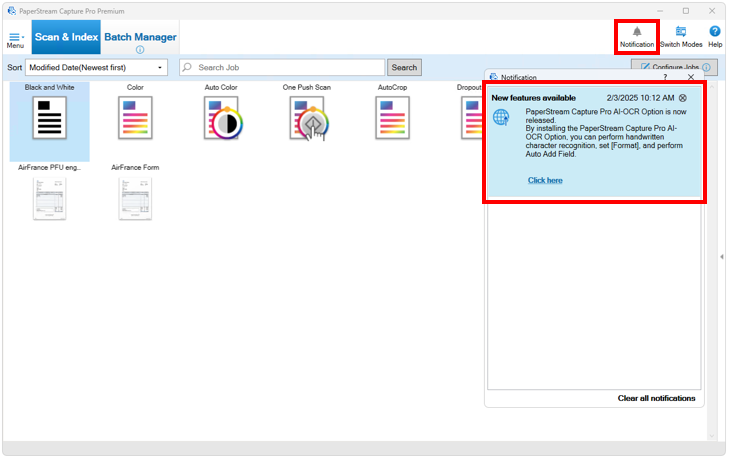Click the globe icon in the notification
This screenshot has height=459, width=729.
click(x=501, y=117)
